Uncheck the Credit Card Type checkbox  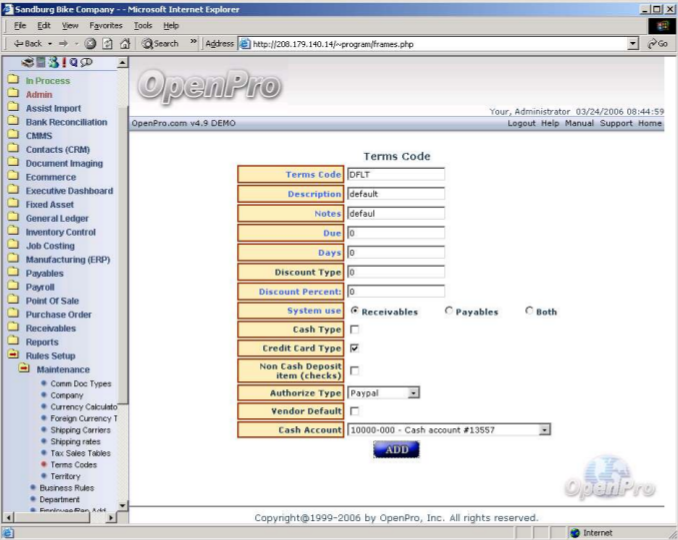pyautogui.click(x=354, y=348)
